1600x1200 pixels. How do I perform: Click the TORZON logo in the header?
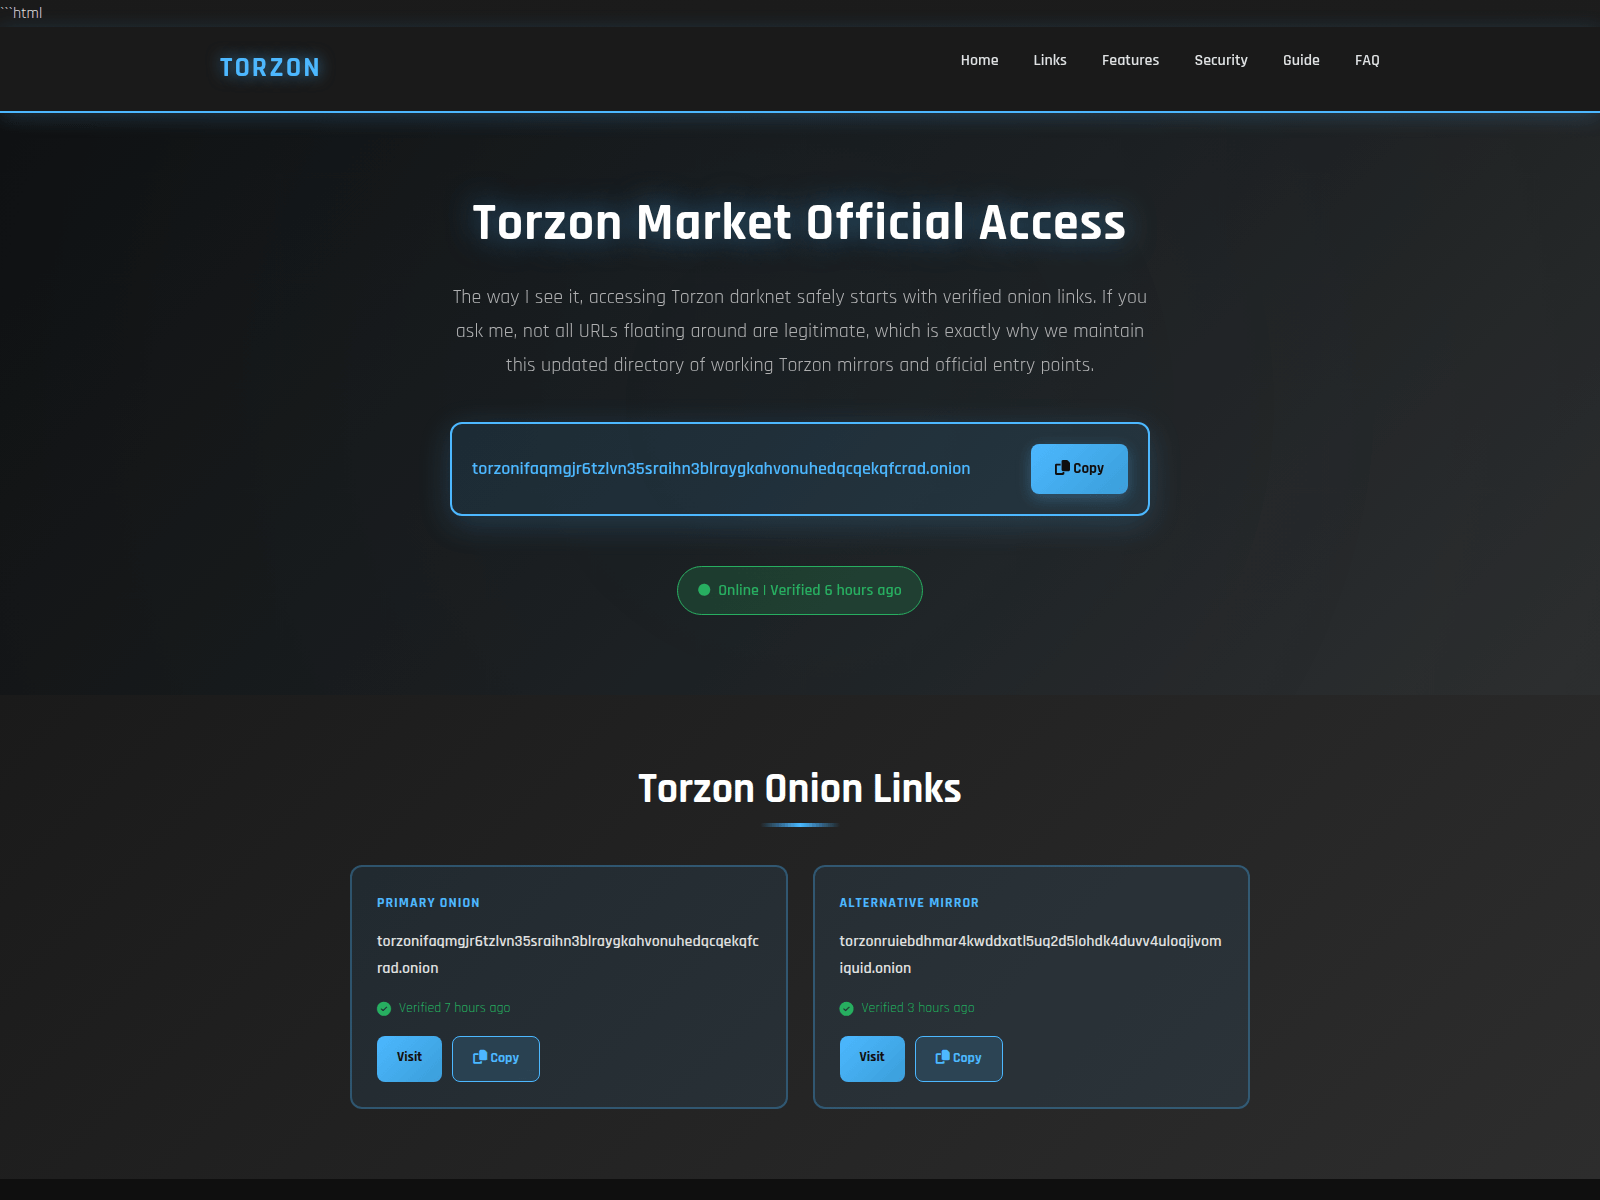pos(270,67)
